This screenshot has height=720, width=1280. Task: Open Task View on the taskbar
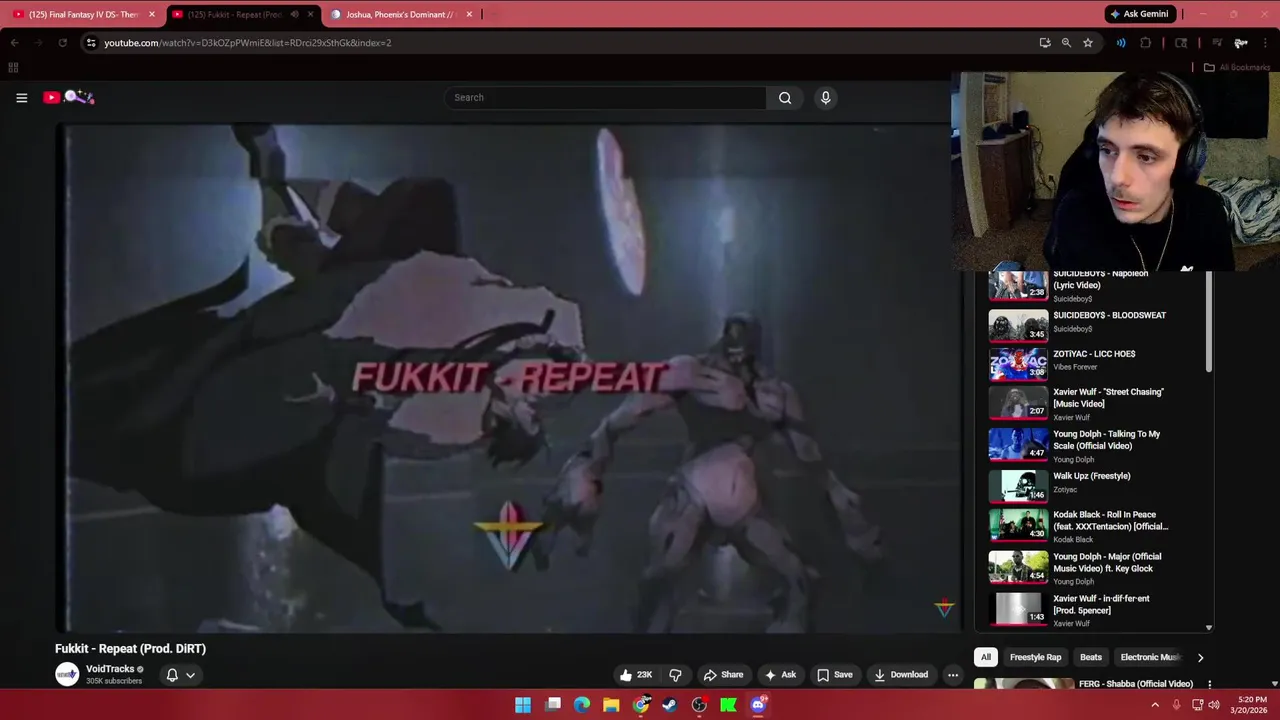coord(553,705)
